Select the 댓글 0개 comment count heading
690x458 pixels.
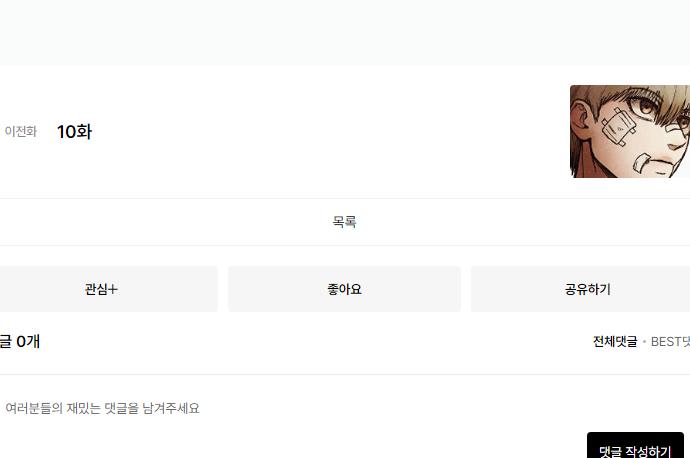(20, 341)
